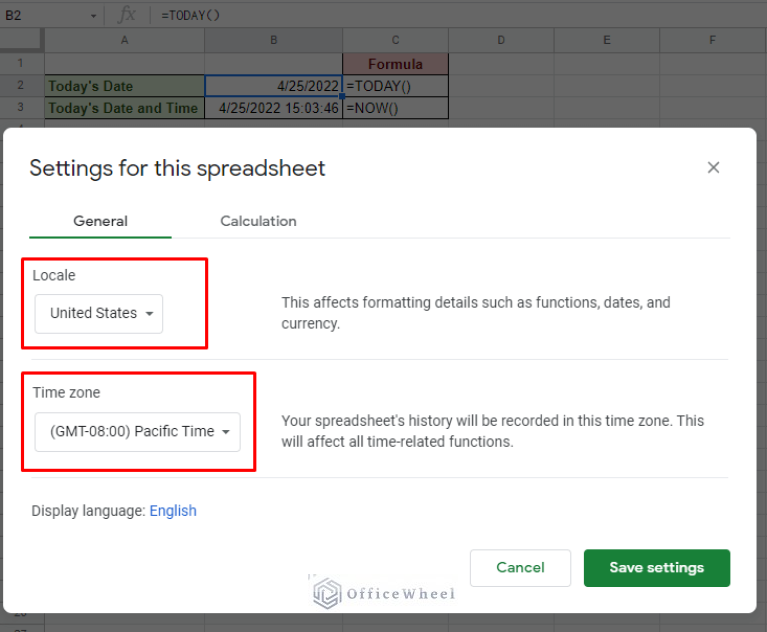Image resolution: width=767 pixels, height=632 pixels.
Task: Select the General tab
Action: tap(100, 221)
